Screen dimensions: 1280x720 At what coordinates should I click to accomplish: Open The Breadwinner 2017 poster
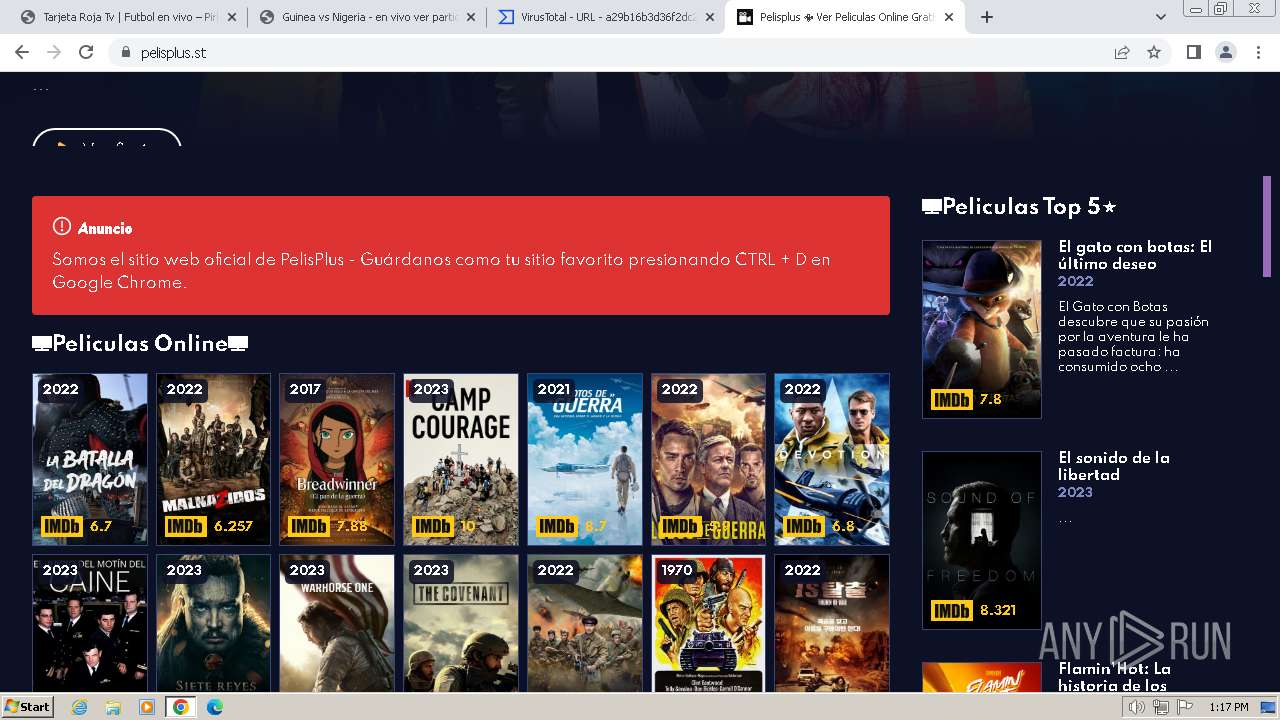point(337,459)
